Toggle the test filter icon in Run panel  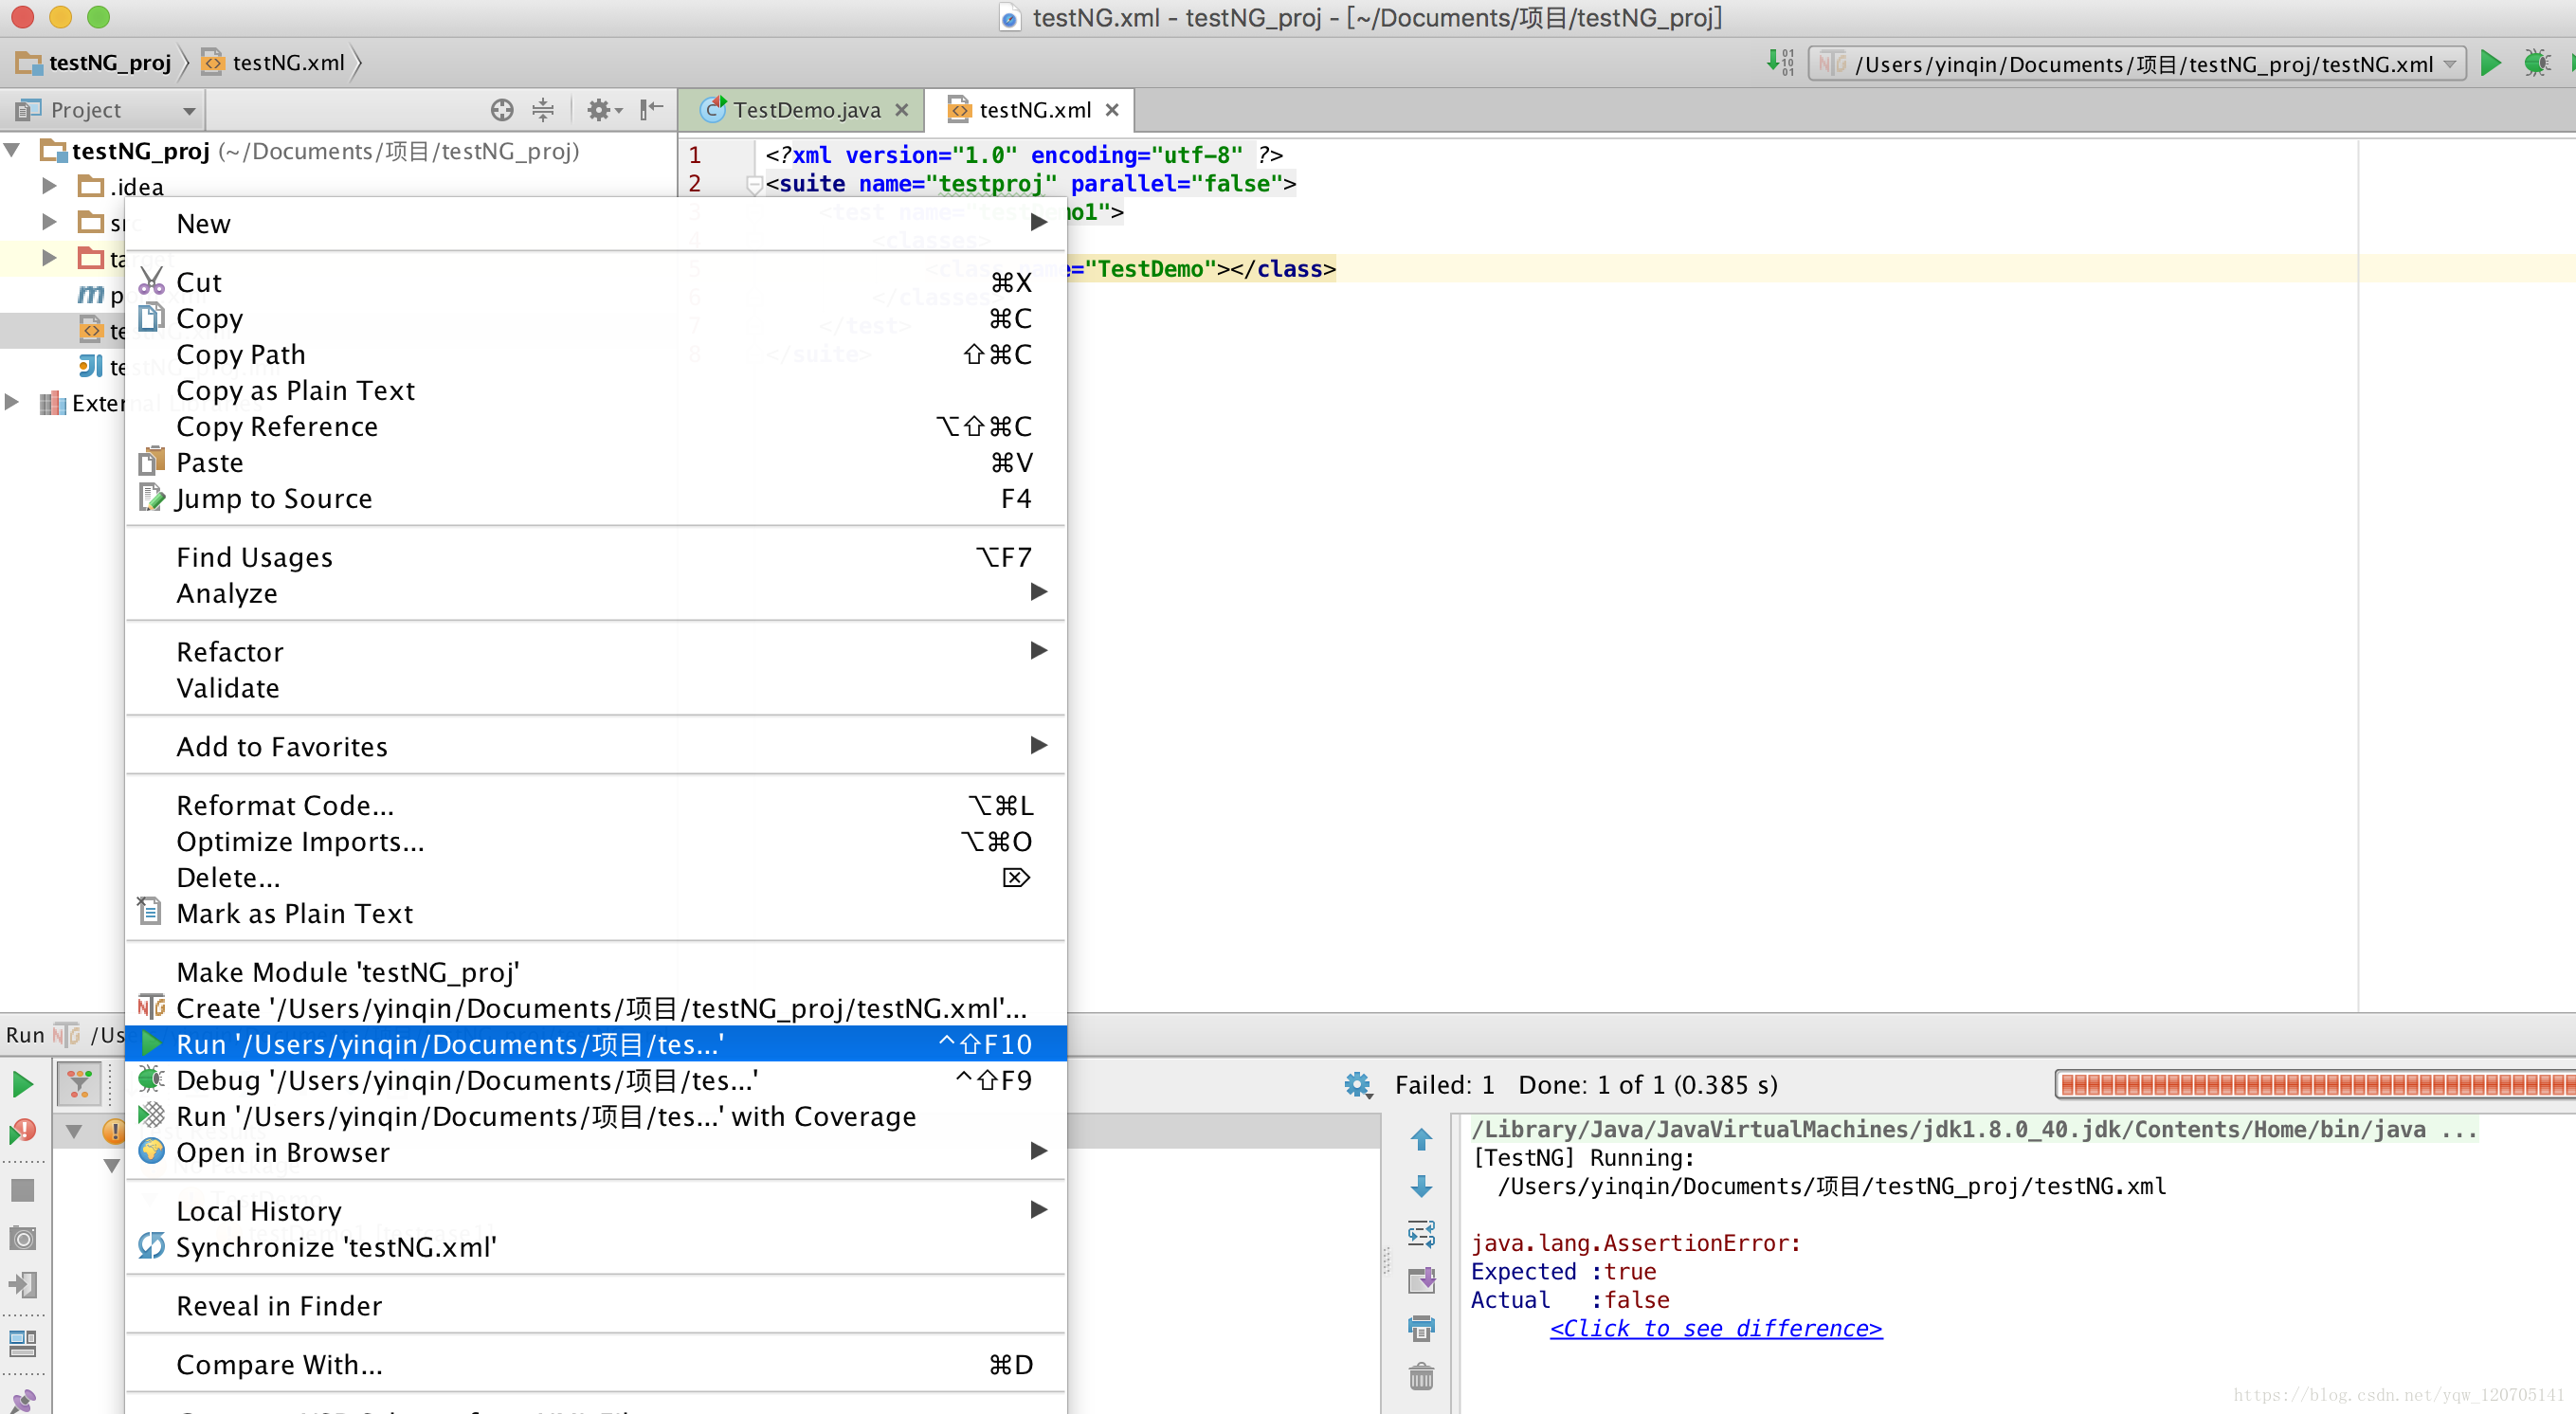pos(79,1084)
